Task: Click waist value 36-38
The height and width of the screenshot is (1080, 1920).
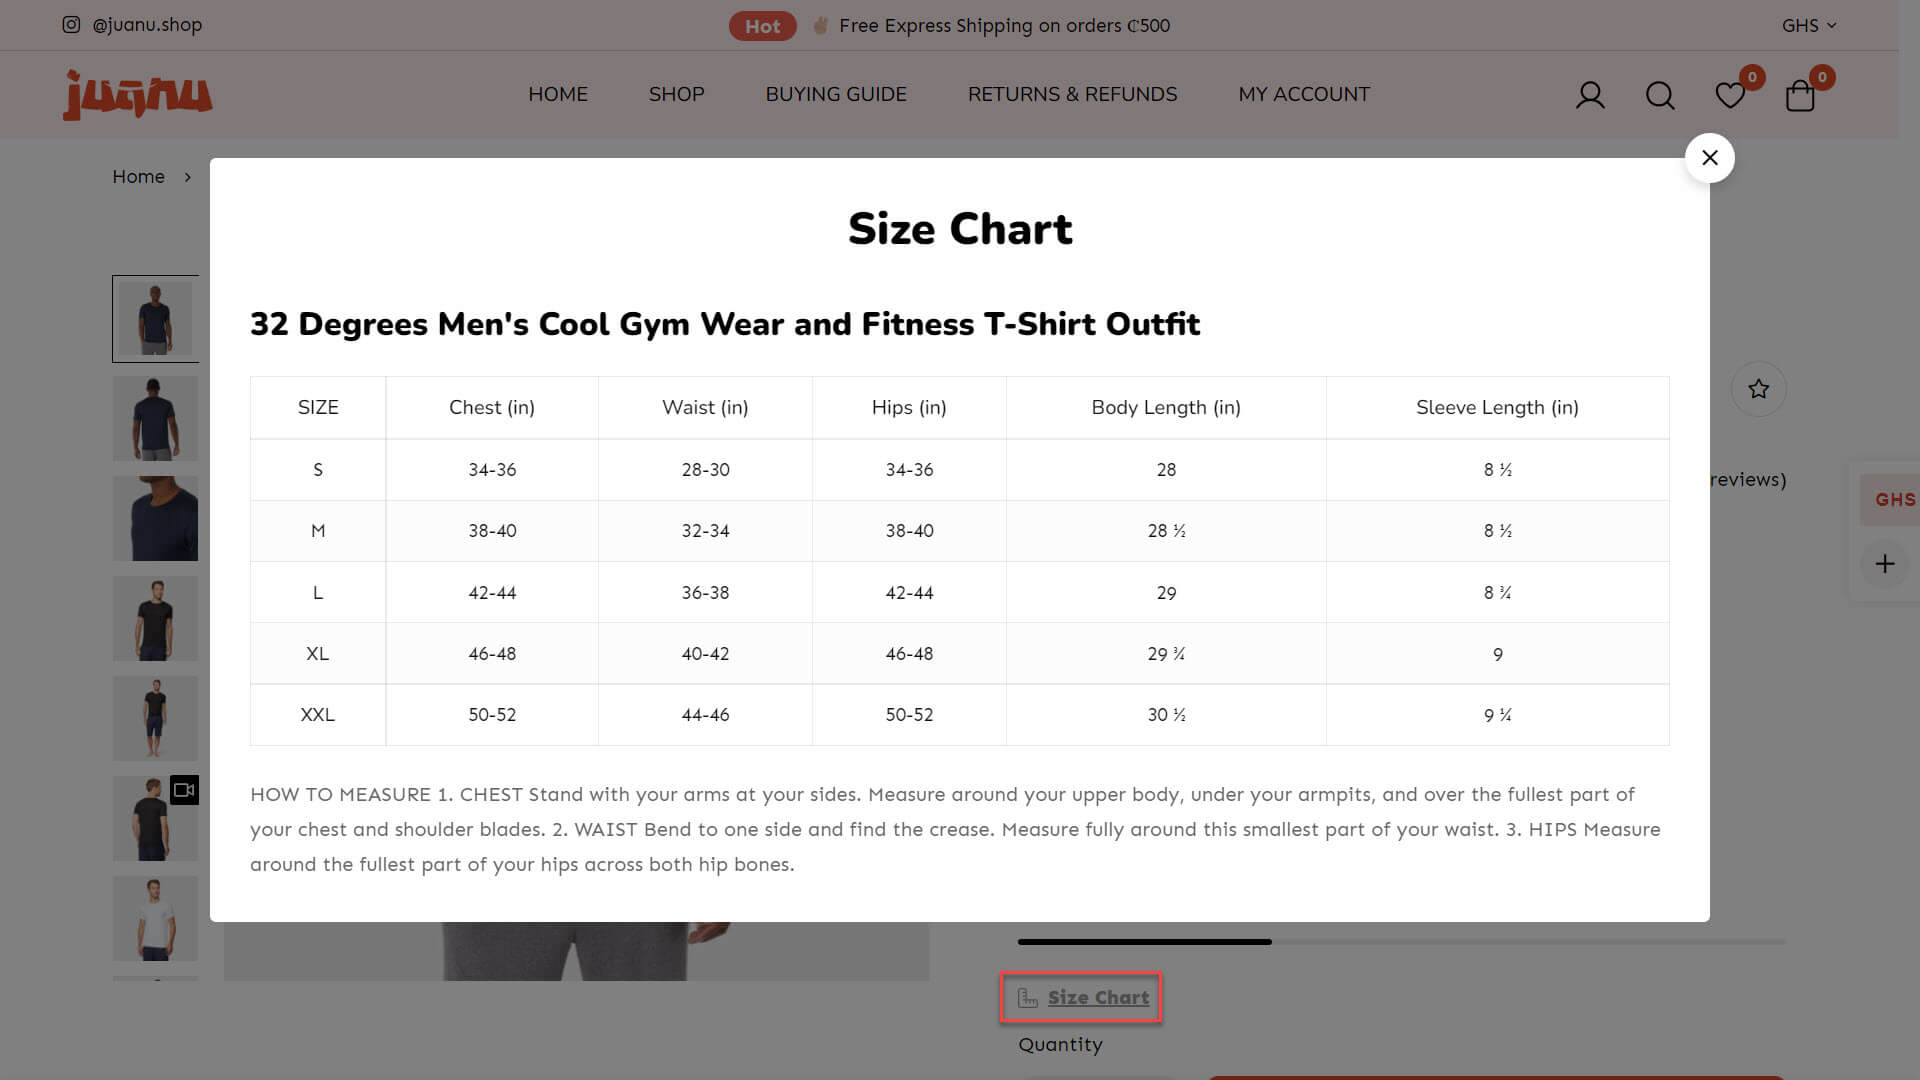Action: pos(705,593)
